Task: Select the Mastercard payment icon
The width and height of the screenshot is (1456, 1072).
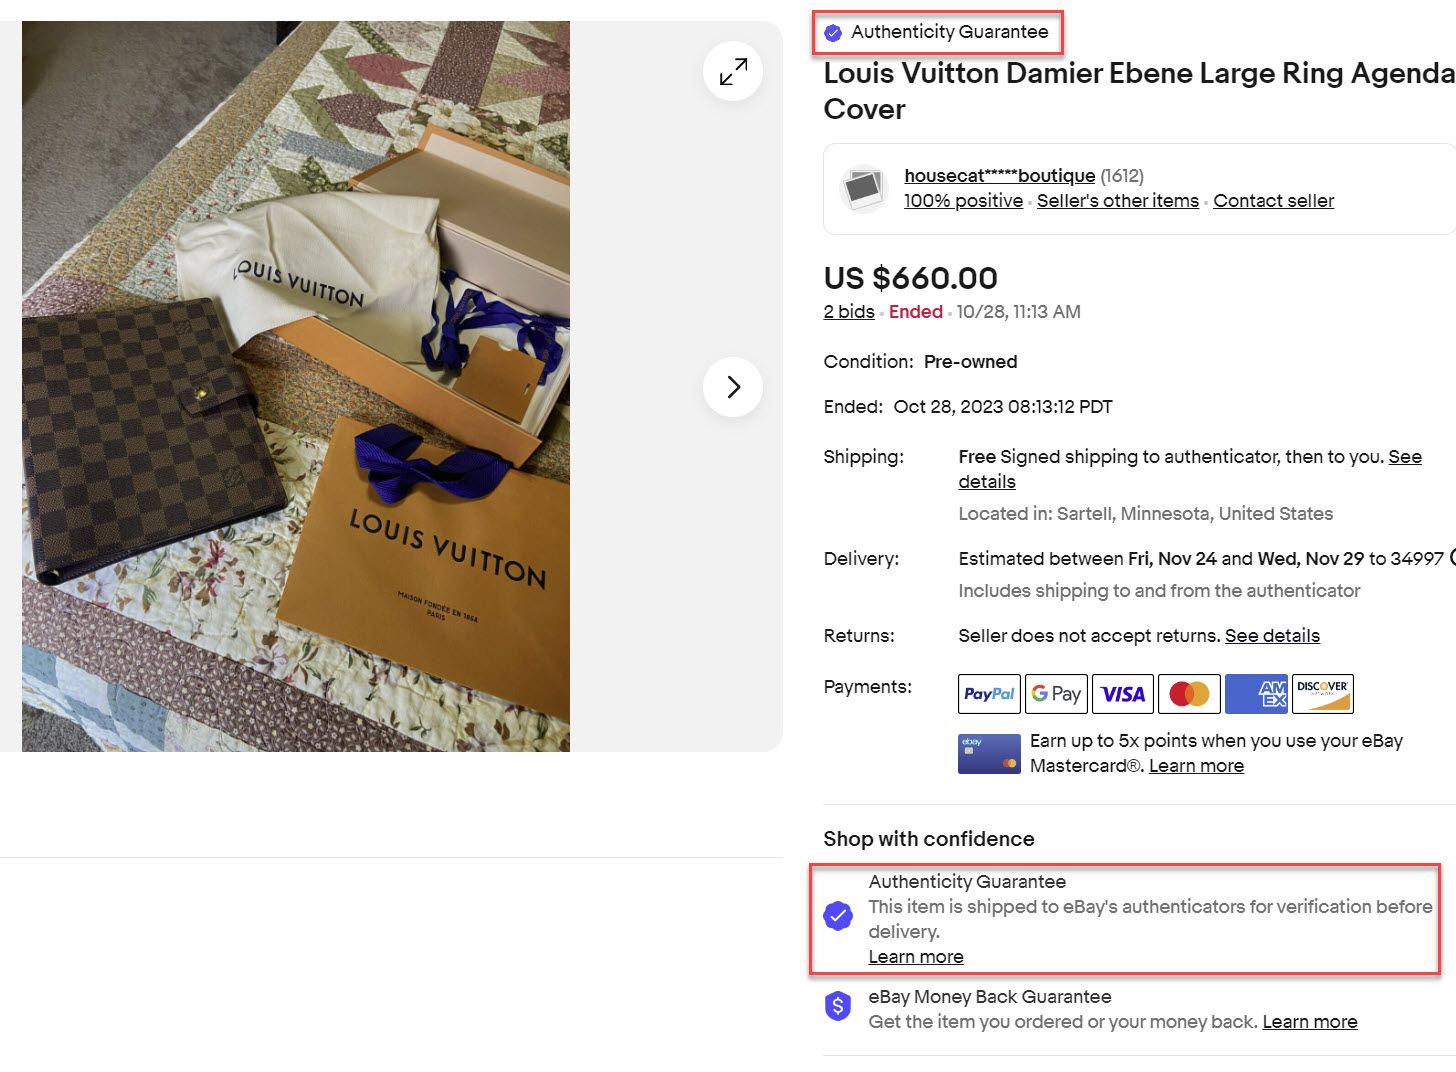Action: click(1189, 694)
